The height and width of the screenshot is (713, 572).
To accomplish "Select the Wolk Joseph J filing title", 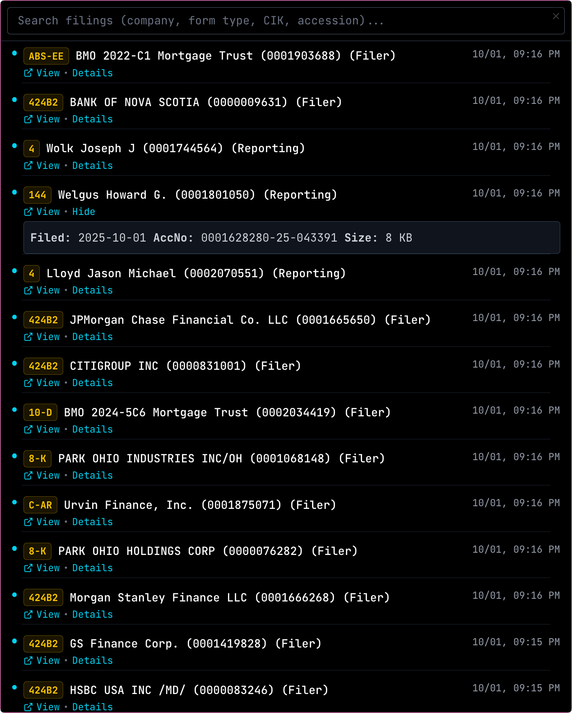I will 176,149.
